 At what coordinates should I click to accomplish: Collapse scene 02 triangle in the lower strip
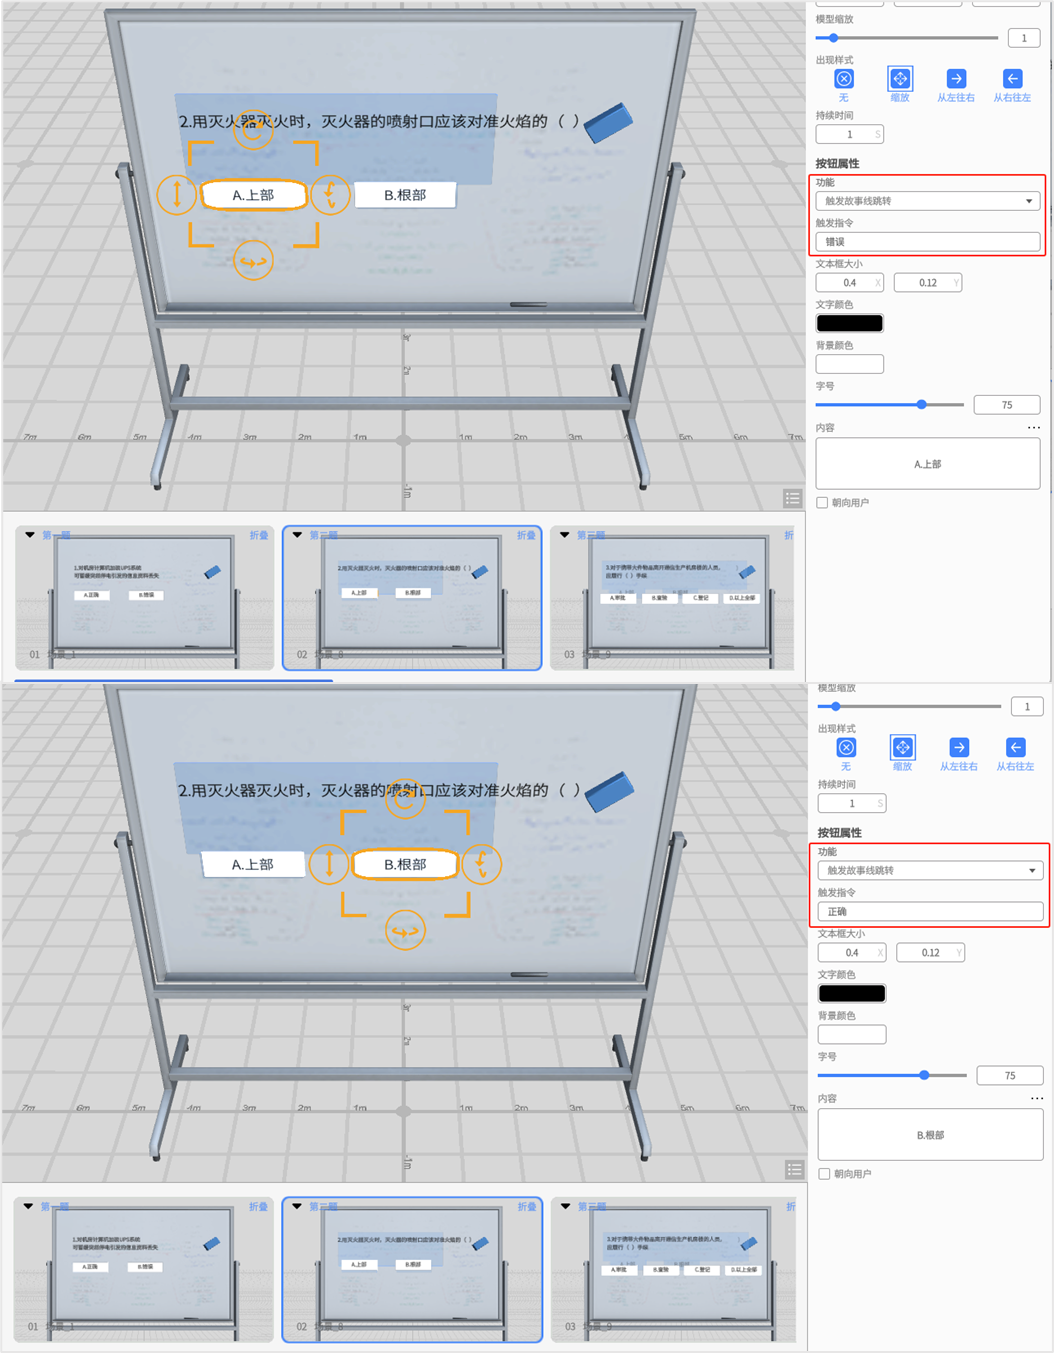tap(297, 1206)
